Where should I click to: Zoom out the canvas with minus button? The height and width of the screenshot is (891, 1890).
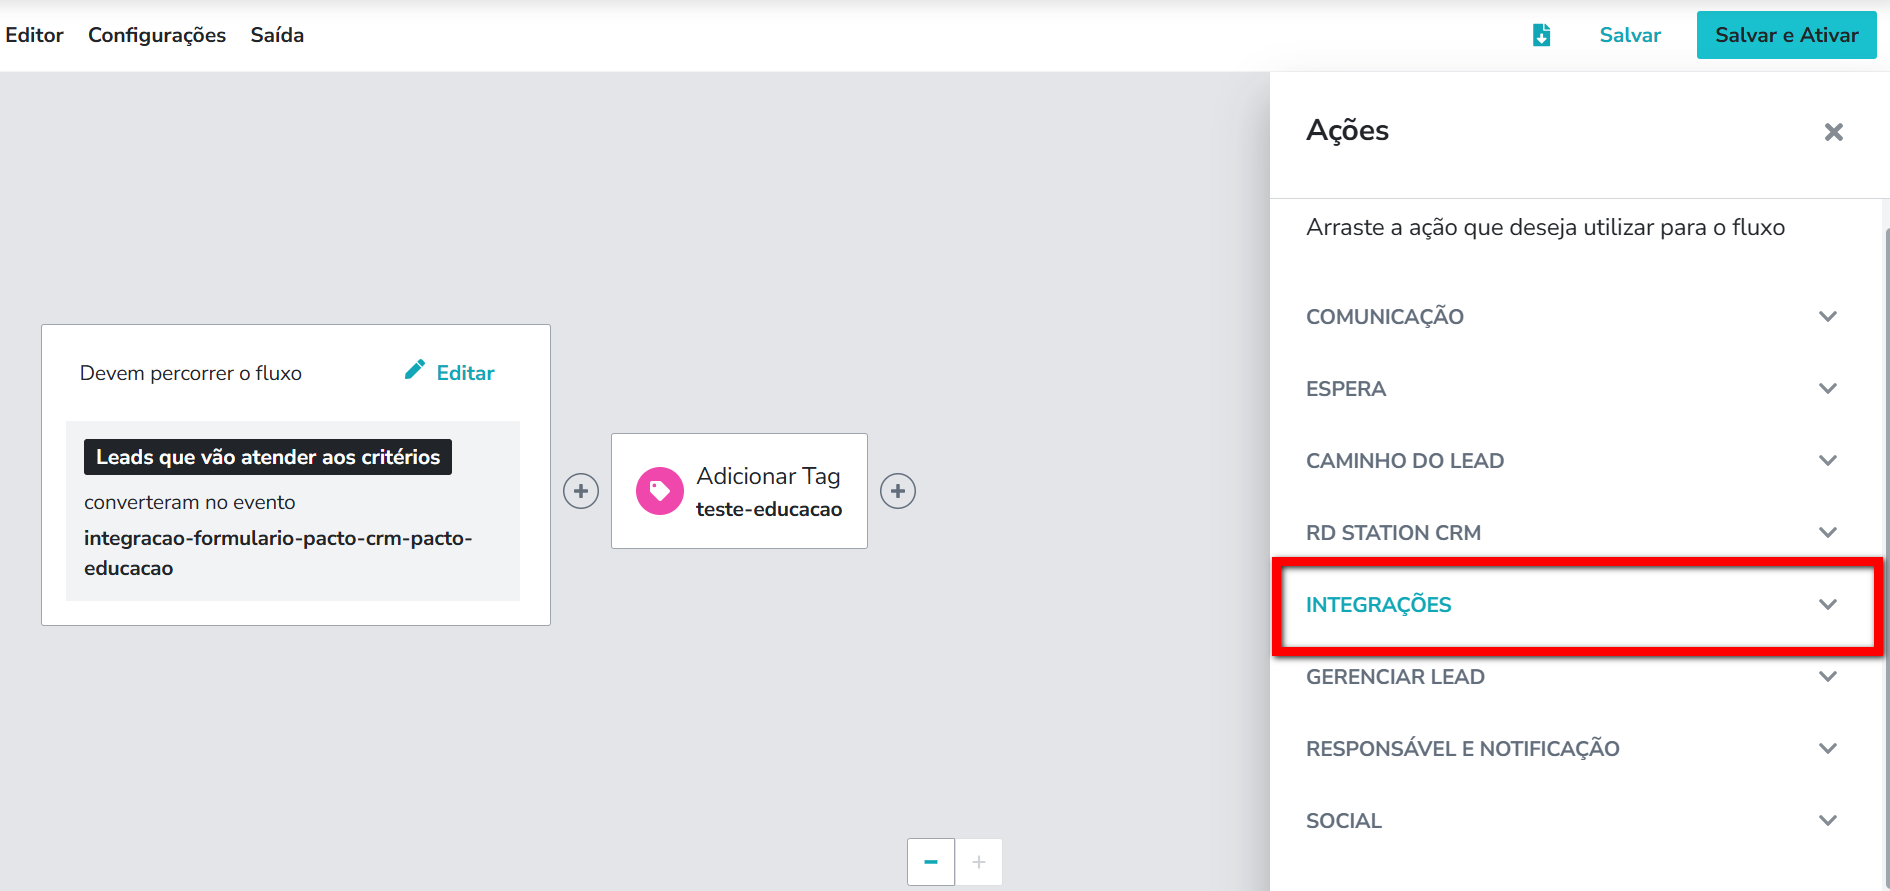pos(931,862)
